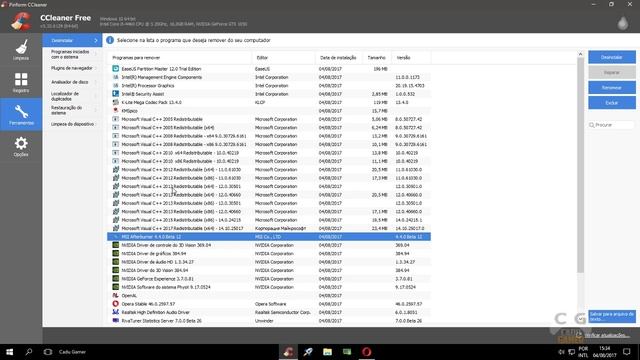The height and width of the screenshot is (360, 640).
Task: Select Intel(R) Management Engine Components
Action: [269, 77]
